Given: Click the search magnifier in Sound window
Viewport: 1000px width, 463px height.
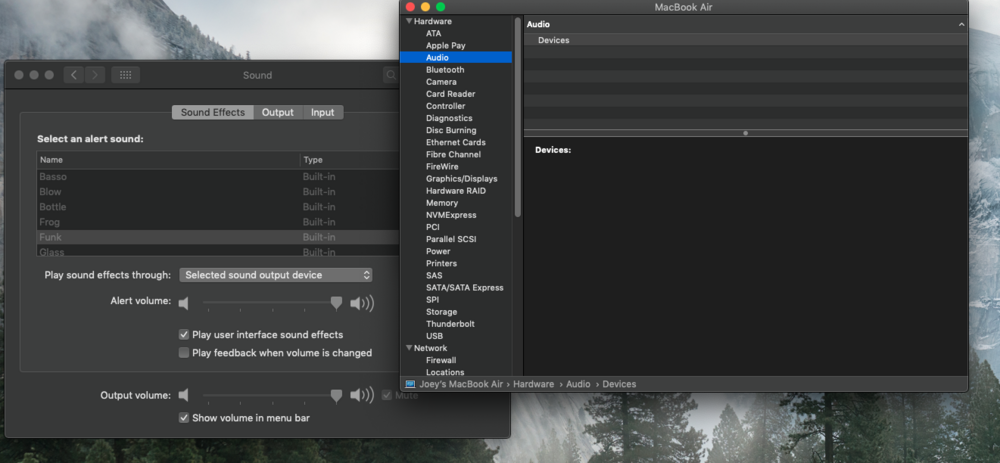Looking at the screenshot, I should pos(391,75).
